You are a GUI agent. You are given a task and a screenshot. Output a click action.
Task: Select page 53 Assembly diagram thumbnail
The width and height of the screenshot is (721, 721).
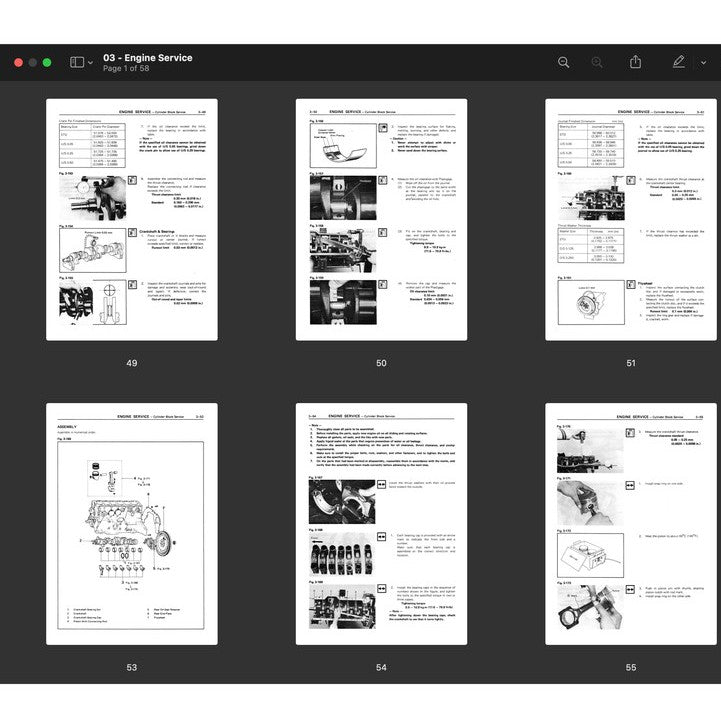131,524
